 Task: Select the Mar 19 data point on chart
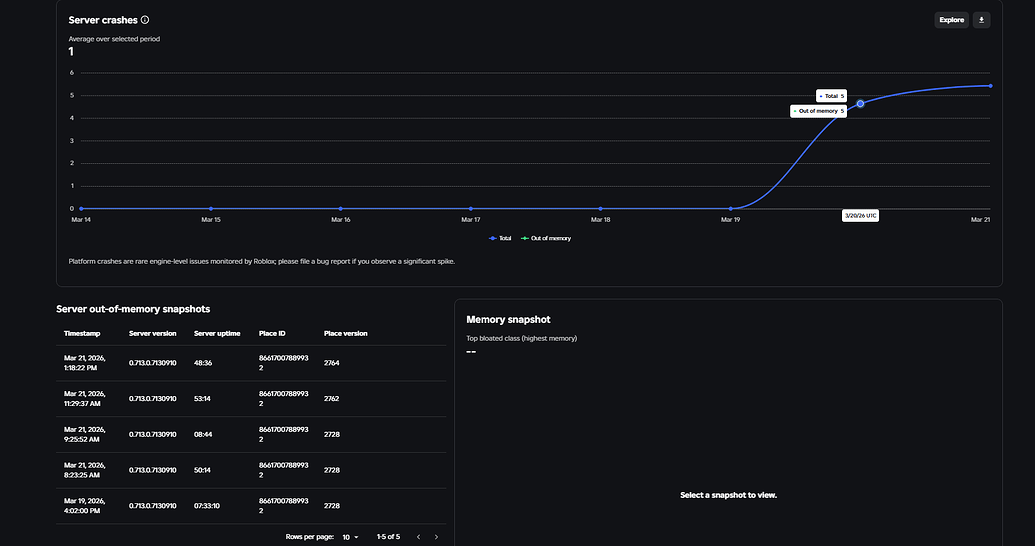[x=731, y=209]
